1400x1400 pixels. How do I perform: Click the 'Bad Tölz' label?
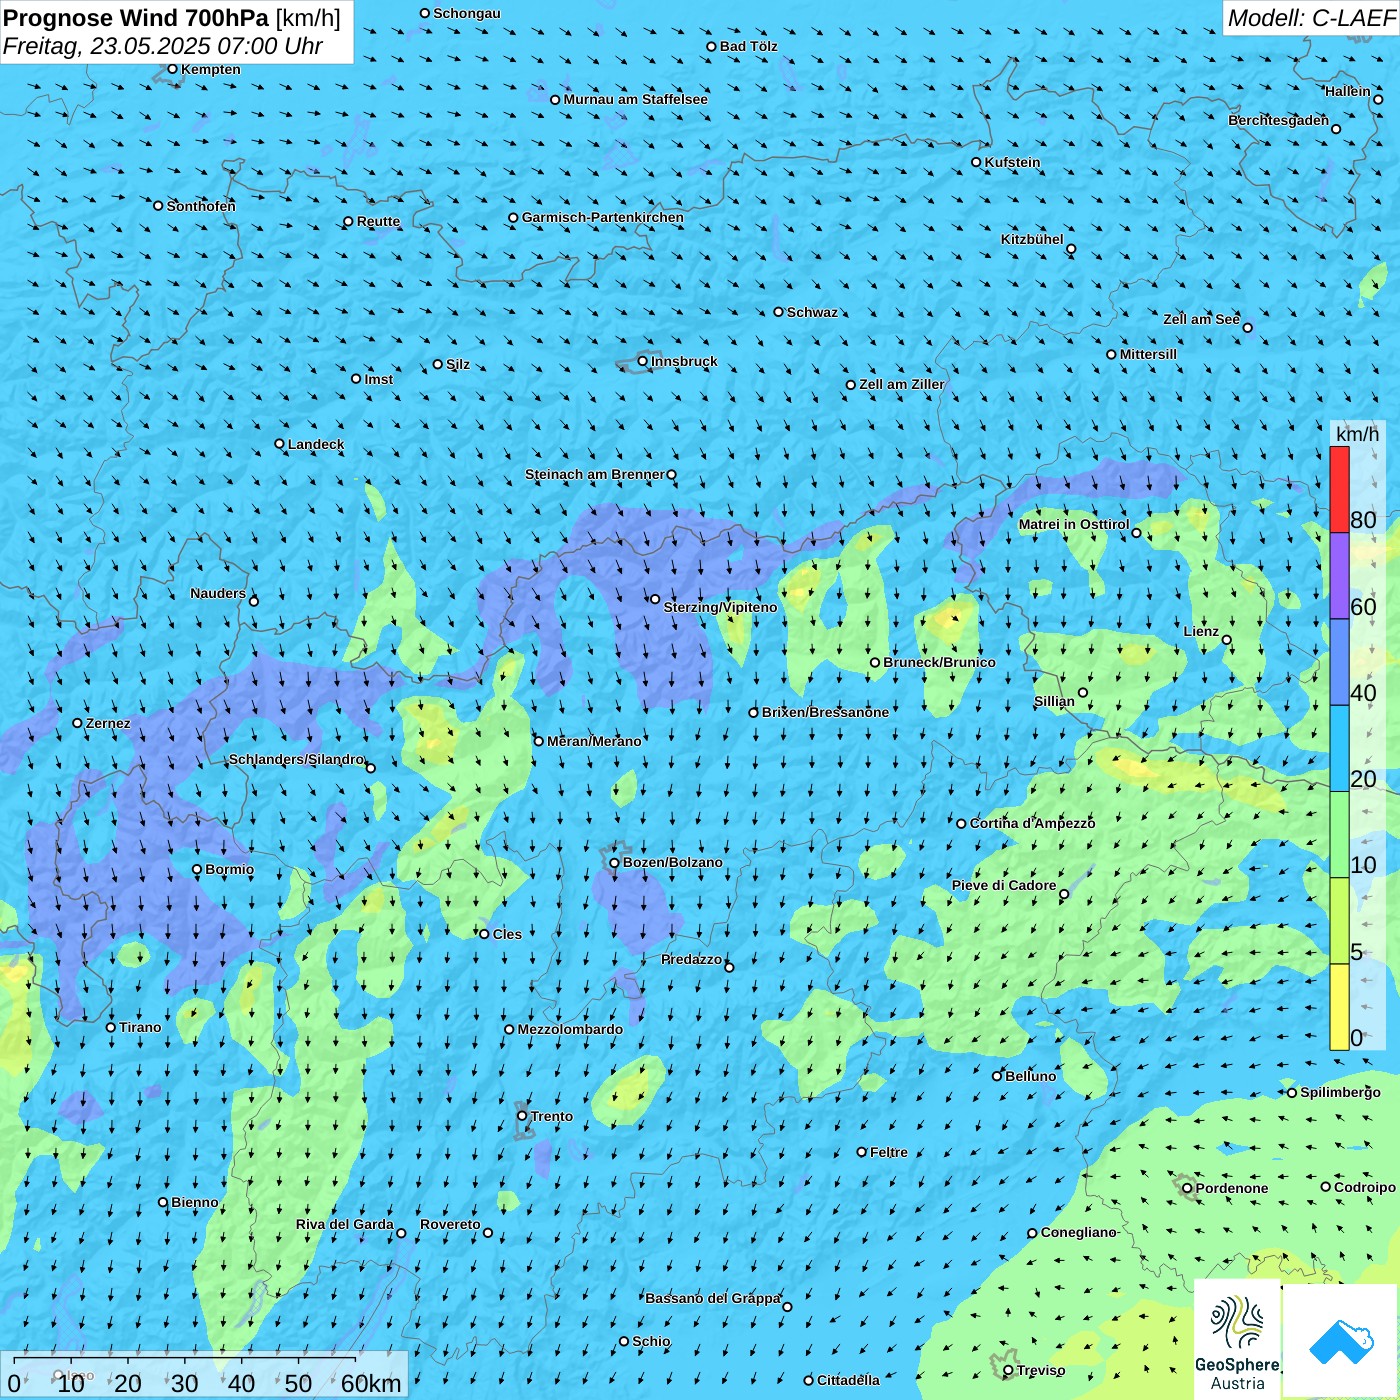(749, 46)
